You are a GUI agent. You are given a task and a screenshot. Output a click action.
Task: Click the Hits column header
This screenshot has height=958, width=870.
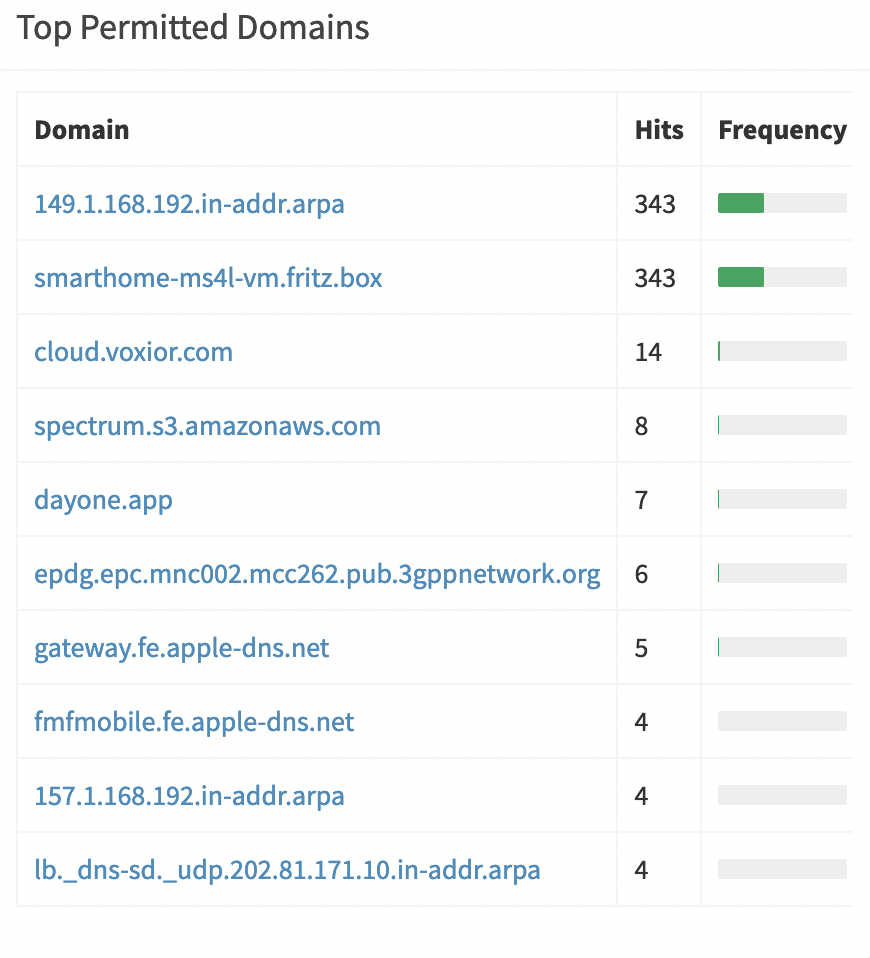pos(659,130)
